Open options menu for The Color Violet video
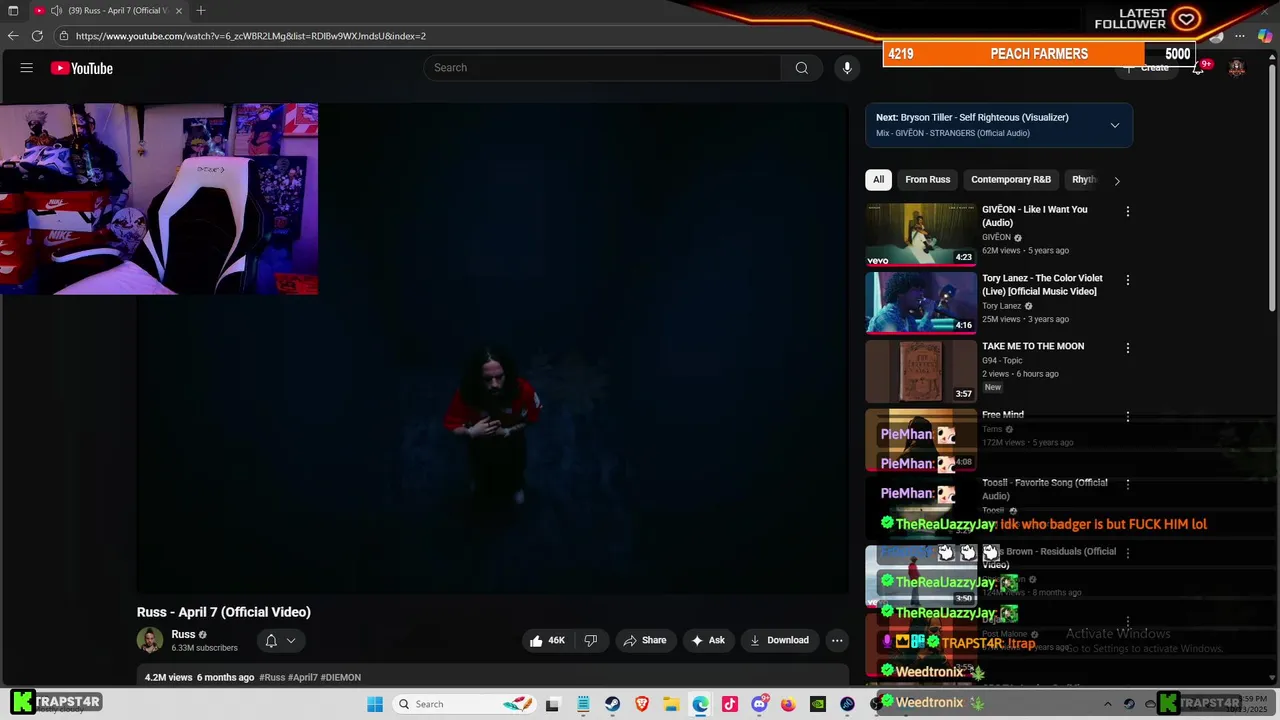This screenshot has width=1280, height=720. 1128,280
